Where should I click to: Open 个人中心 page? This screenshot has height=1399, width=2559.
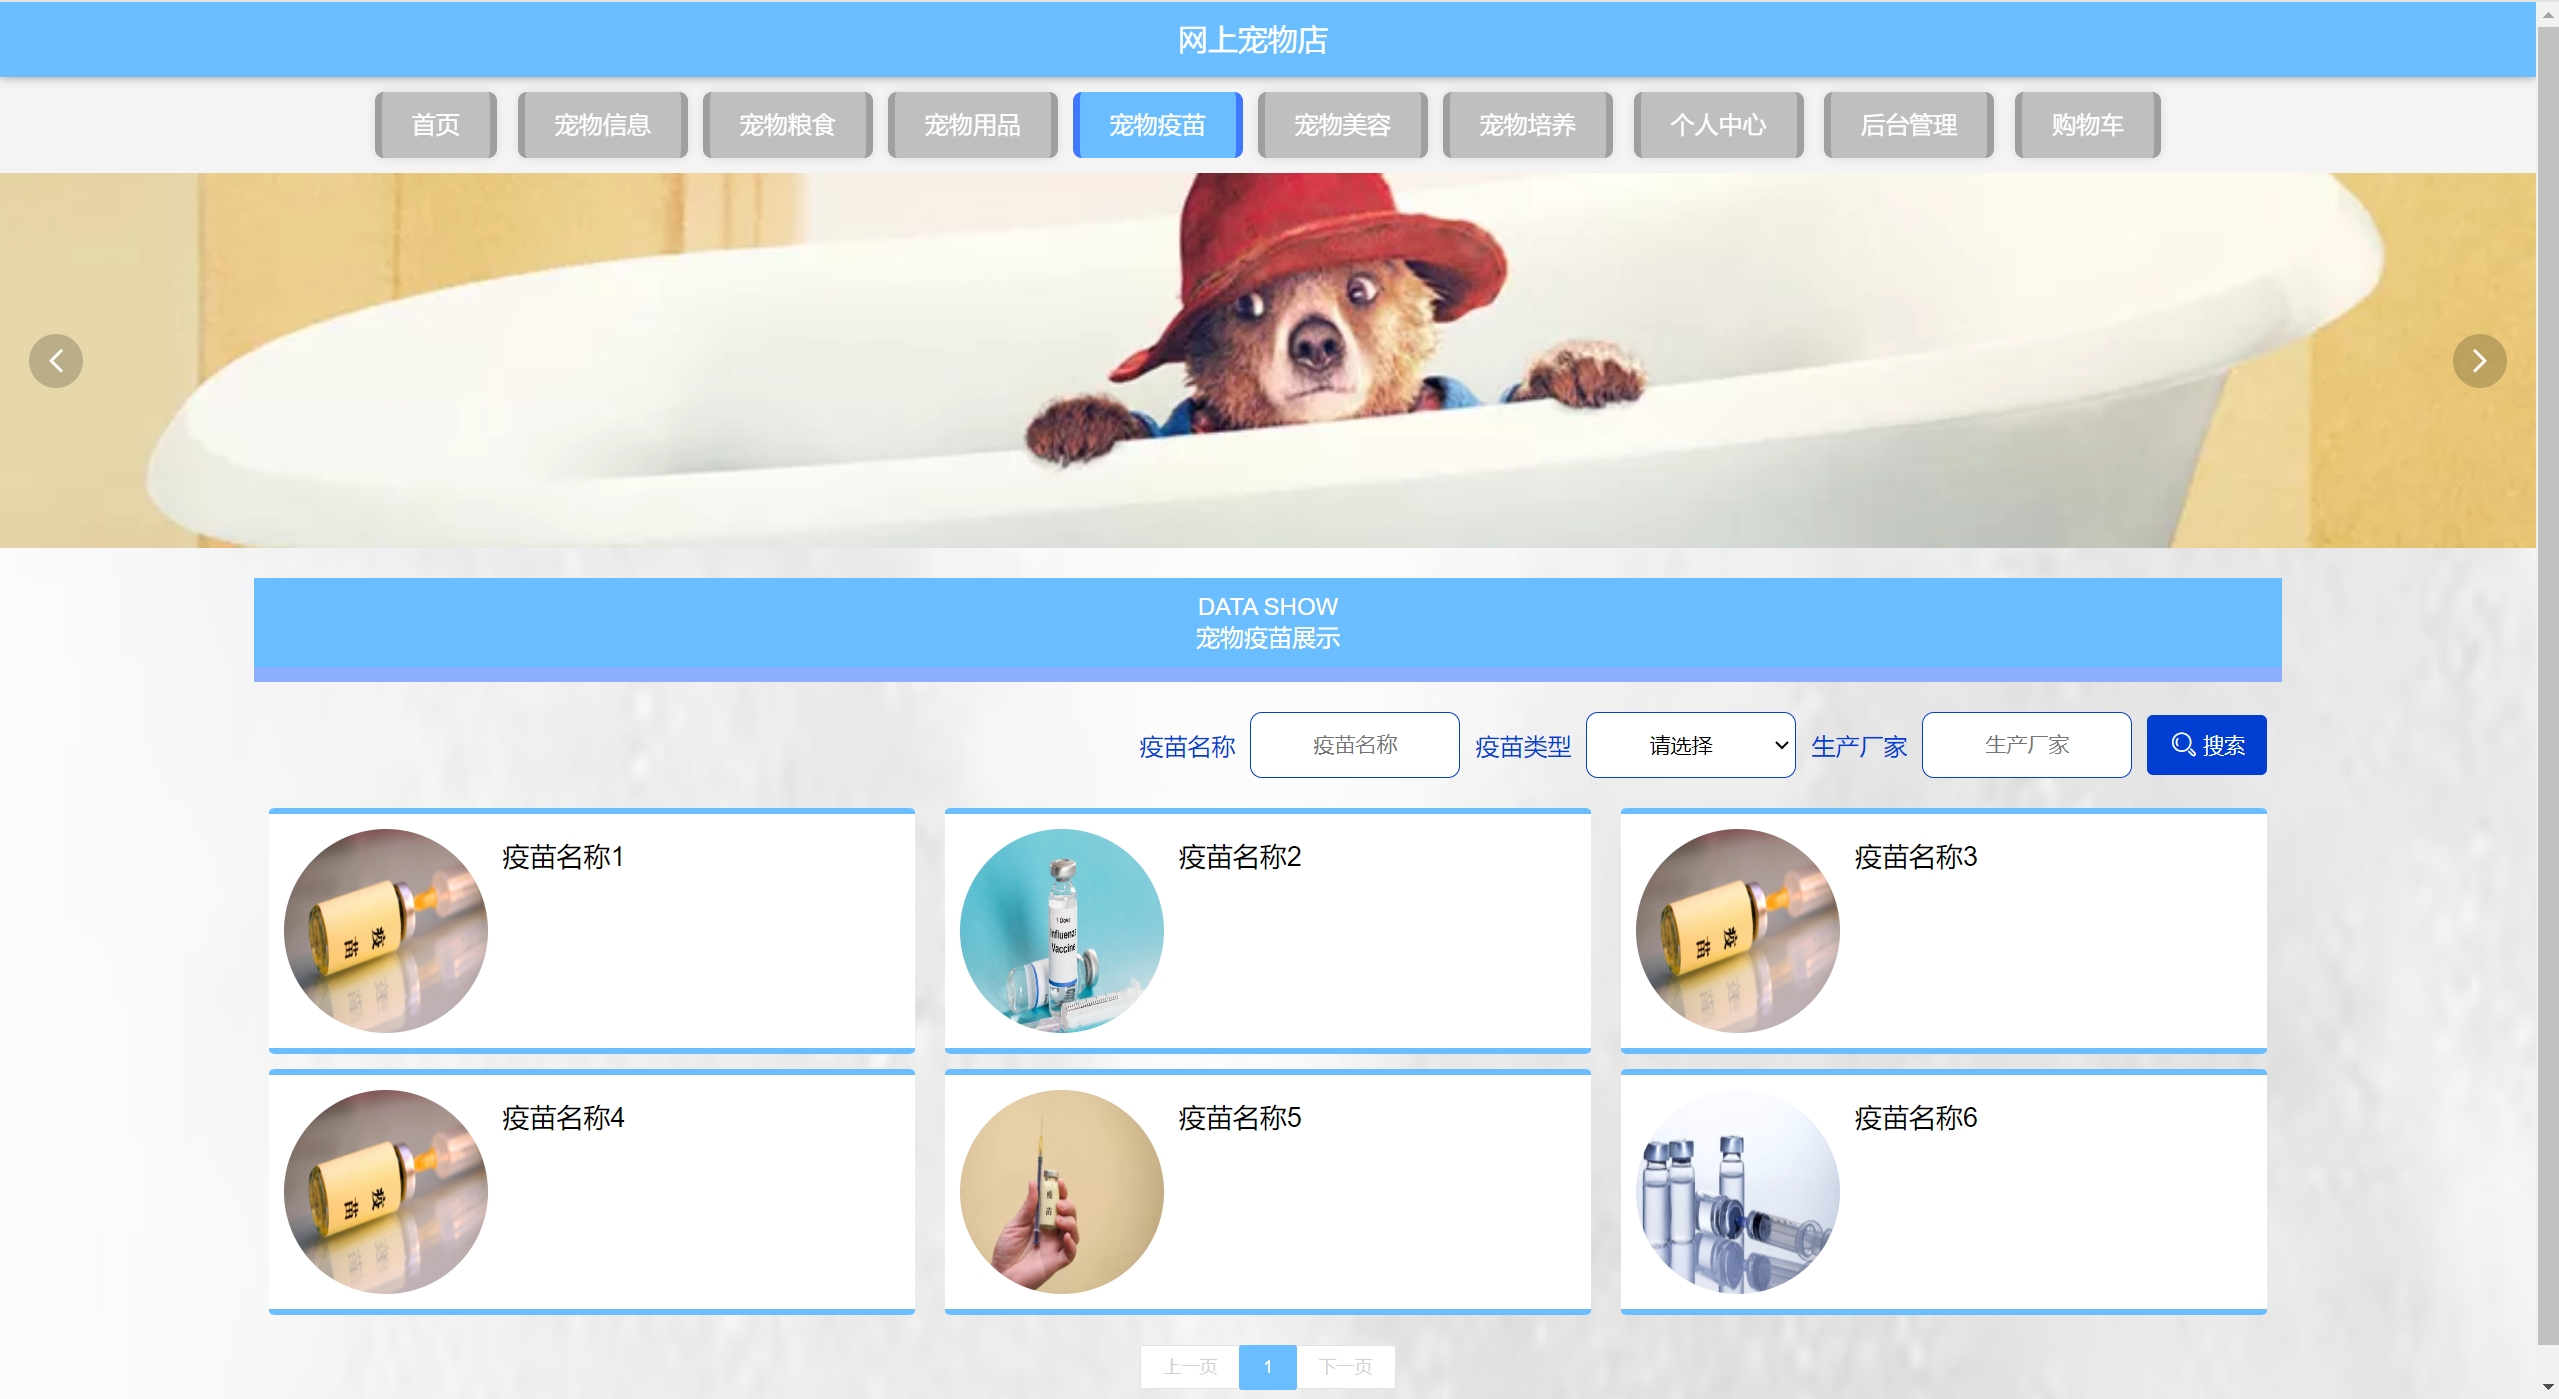click(x=1718, y=125)
